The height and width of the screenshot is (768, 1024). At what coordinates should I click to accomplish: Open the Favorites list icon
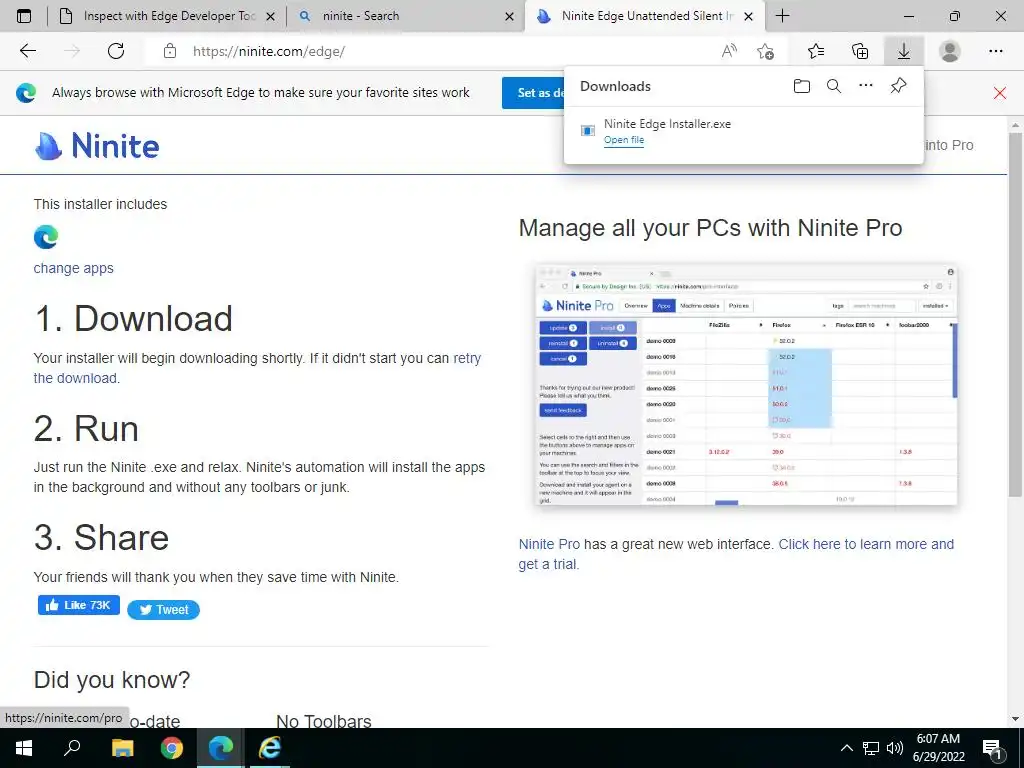pyautogui.click(x=816, y=51)
